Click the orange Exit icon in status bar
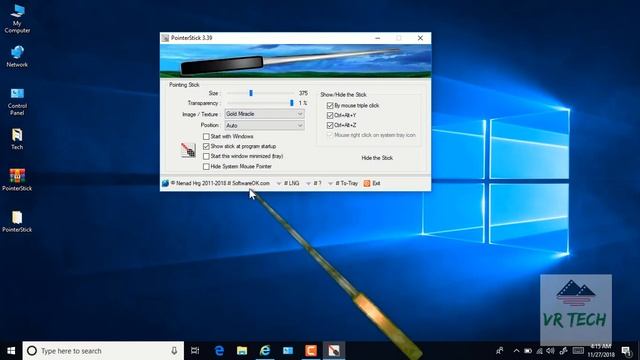The image size is (640, 360). tap(367, 183)
